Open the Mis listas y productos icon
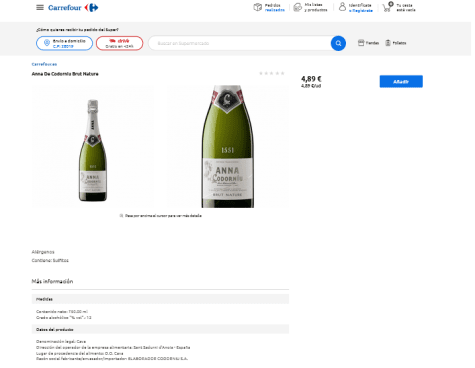The width and height of the screenshot is (475, 368). coord(298,7)
